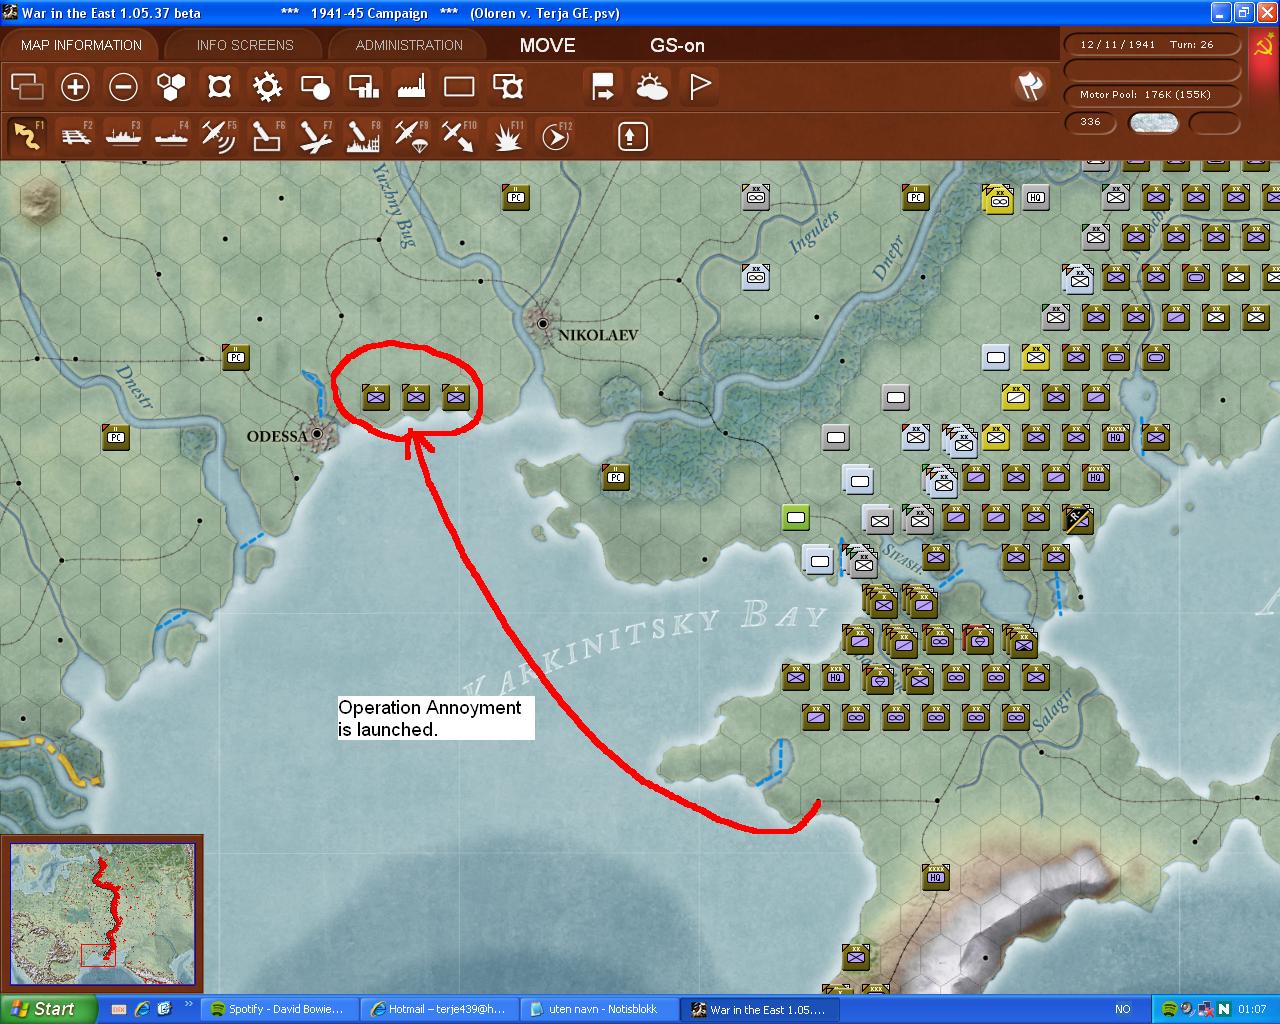
Task: Select the PC counter south of Nikolaev
Action: (616, 477)
